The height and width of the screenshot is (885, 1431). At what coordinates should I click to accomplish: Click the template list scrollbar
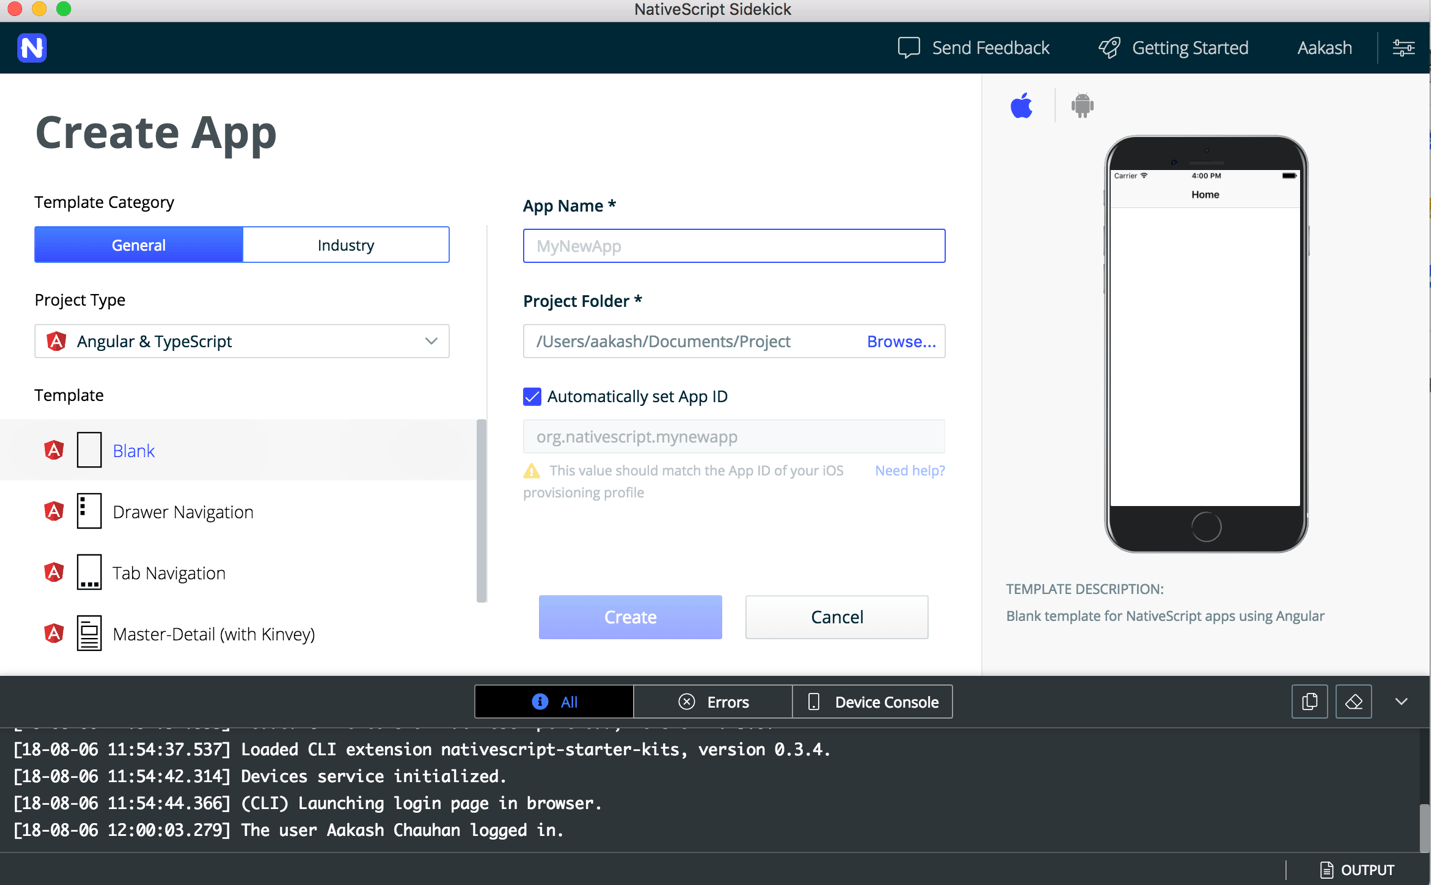coord(482,510)
